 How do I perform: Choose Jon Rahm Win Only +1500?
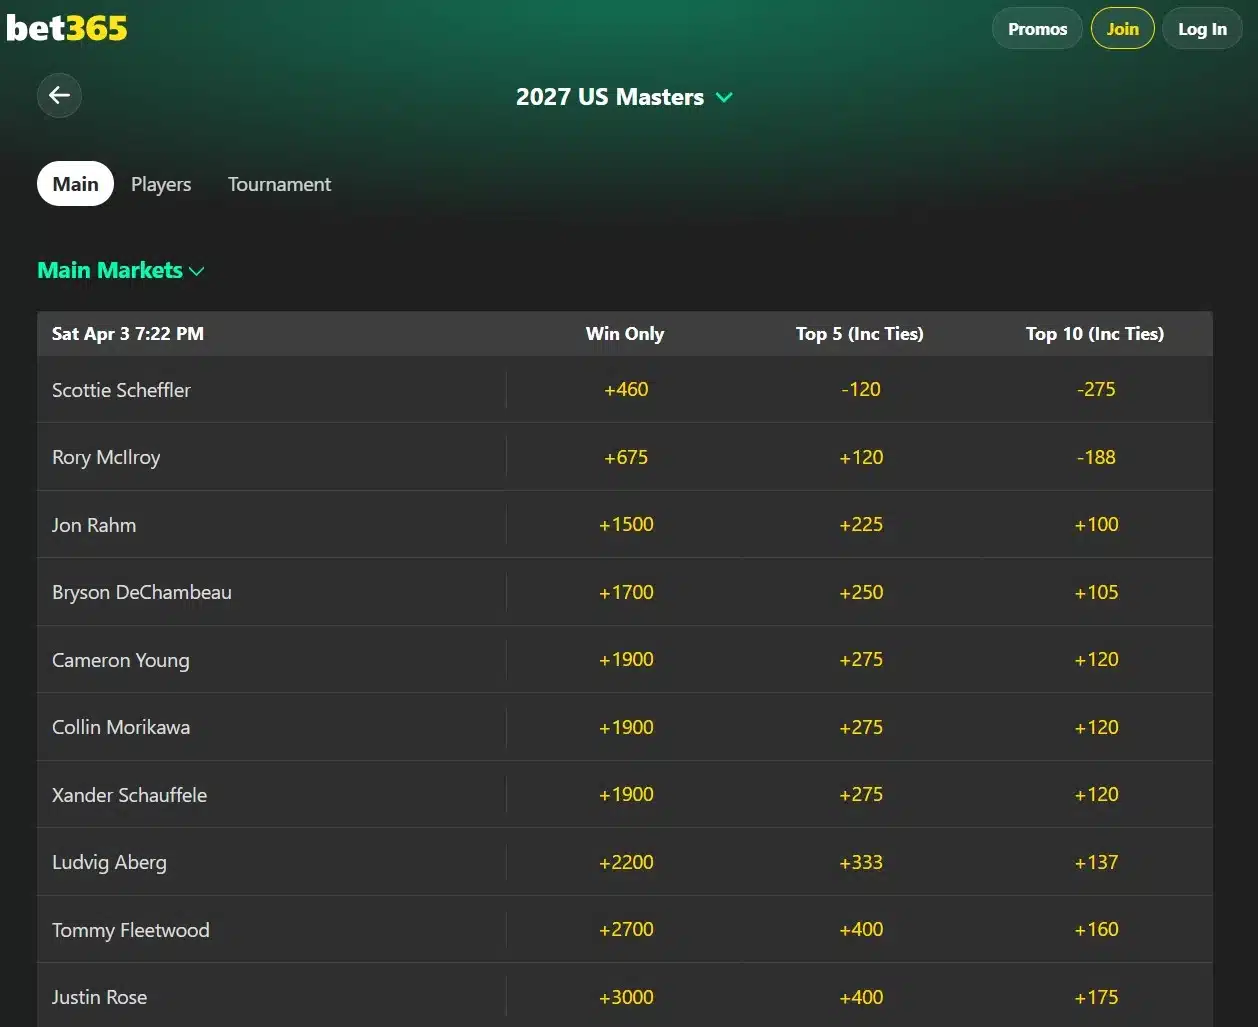(626, 524)
